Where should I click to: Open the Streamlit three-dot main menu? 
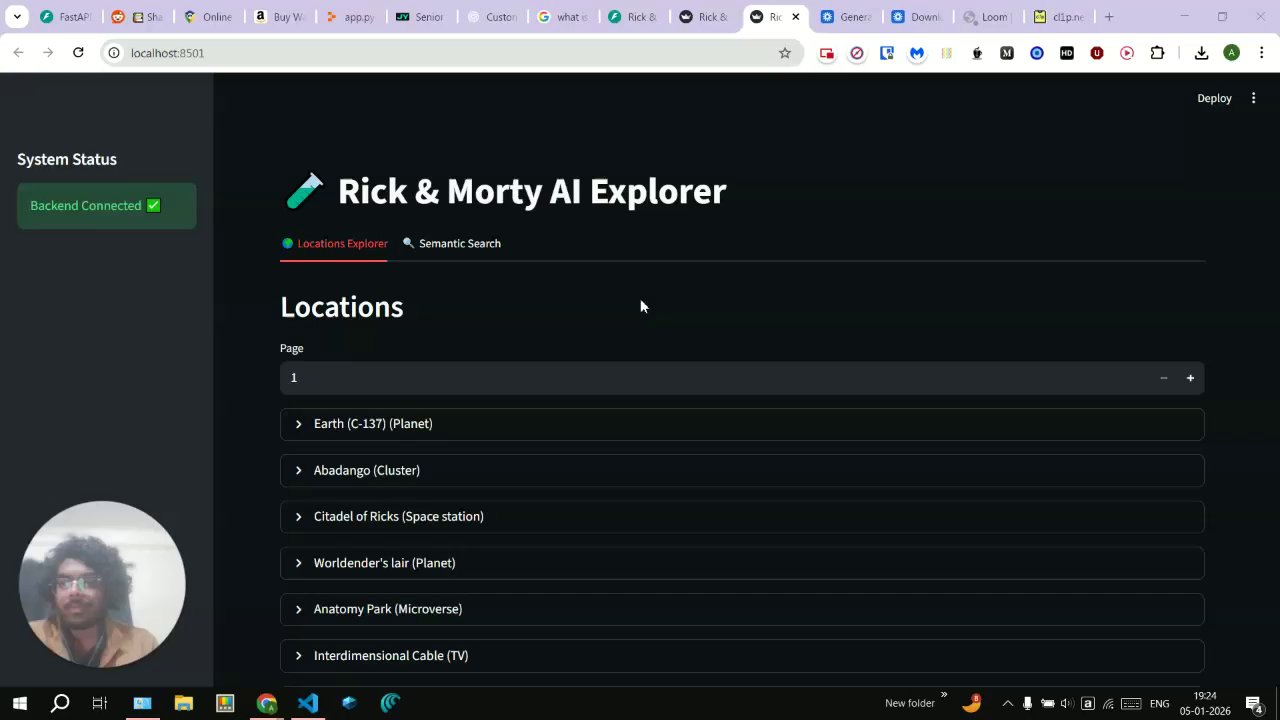pos(1253,98)
